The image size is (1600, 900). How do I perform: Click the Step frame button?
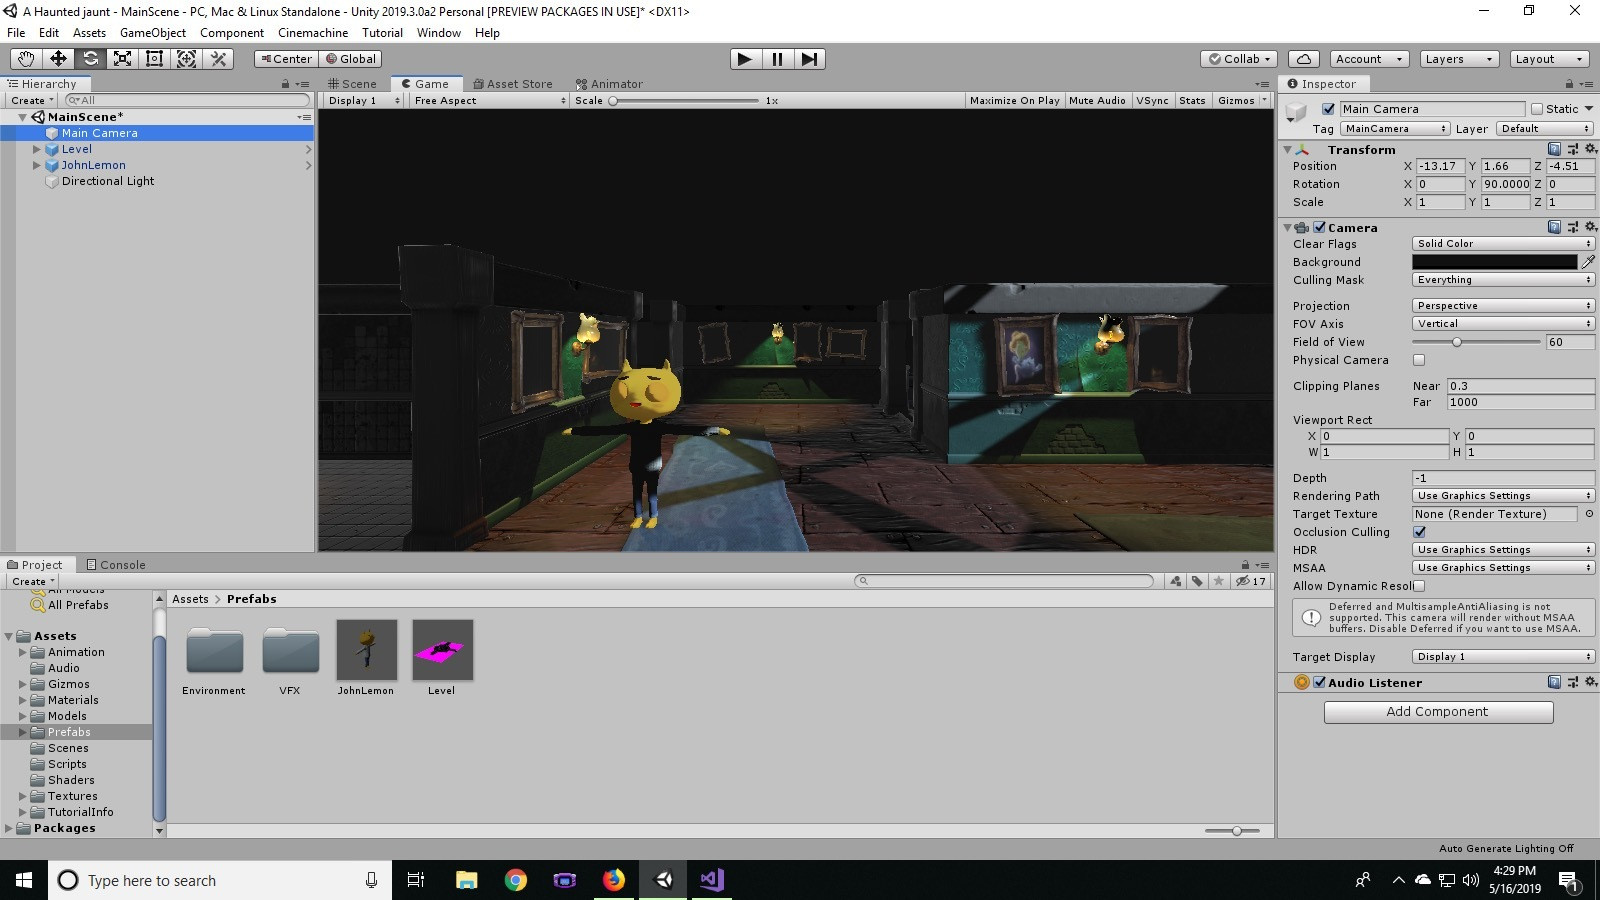[809, 59]
